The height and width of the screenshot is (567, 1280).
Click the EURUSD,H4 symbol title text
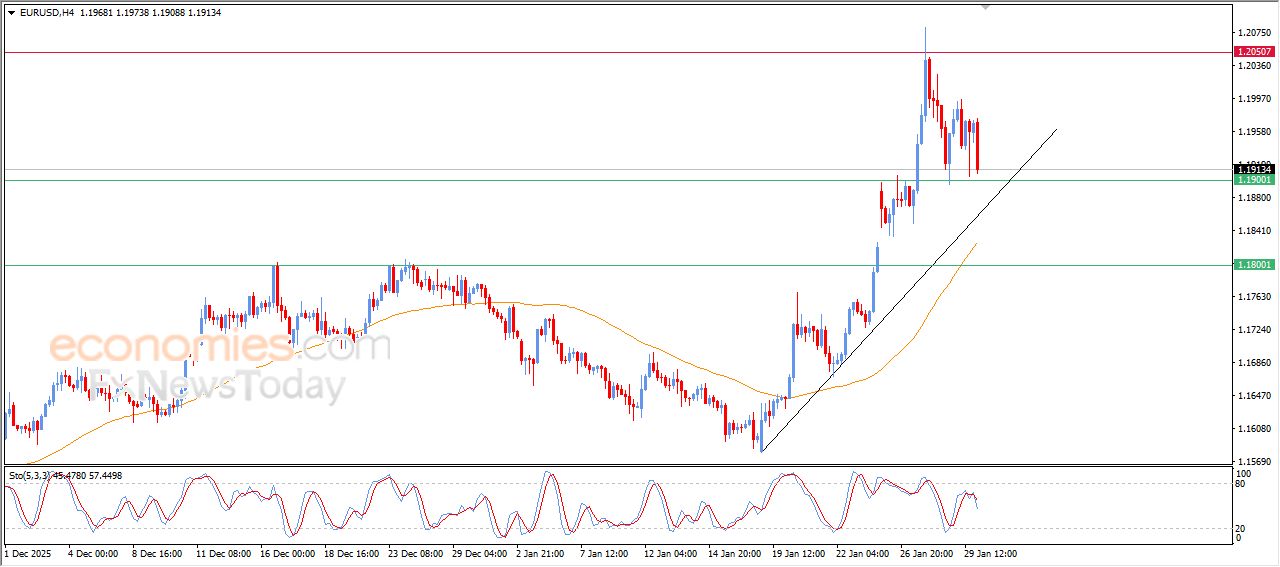pos(47,13)
